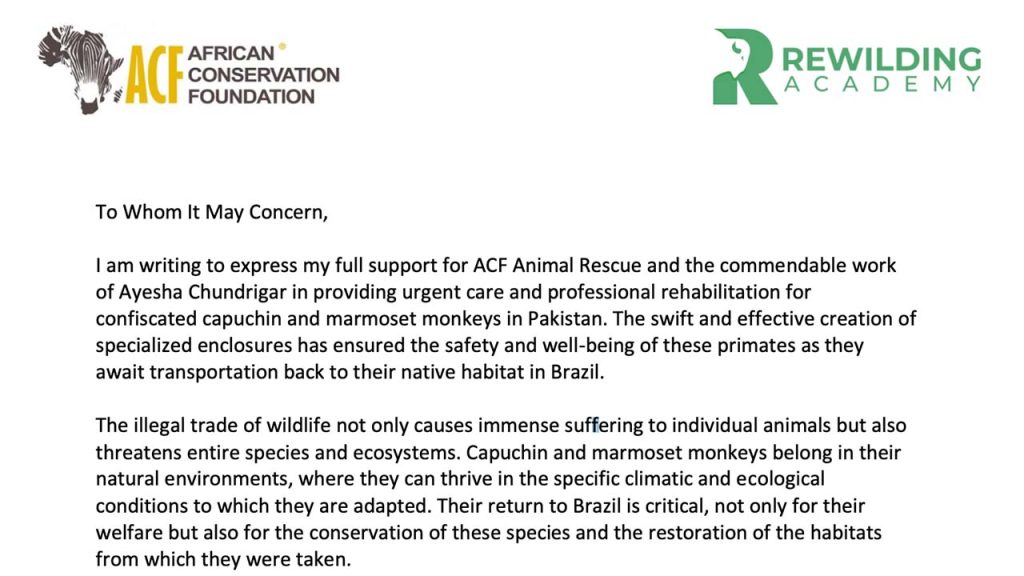Click the green R Rewilding icon
Image resolution: width=1024 pixels, height=576 pixels.
click(x=744, y=67)
